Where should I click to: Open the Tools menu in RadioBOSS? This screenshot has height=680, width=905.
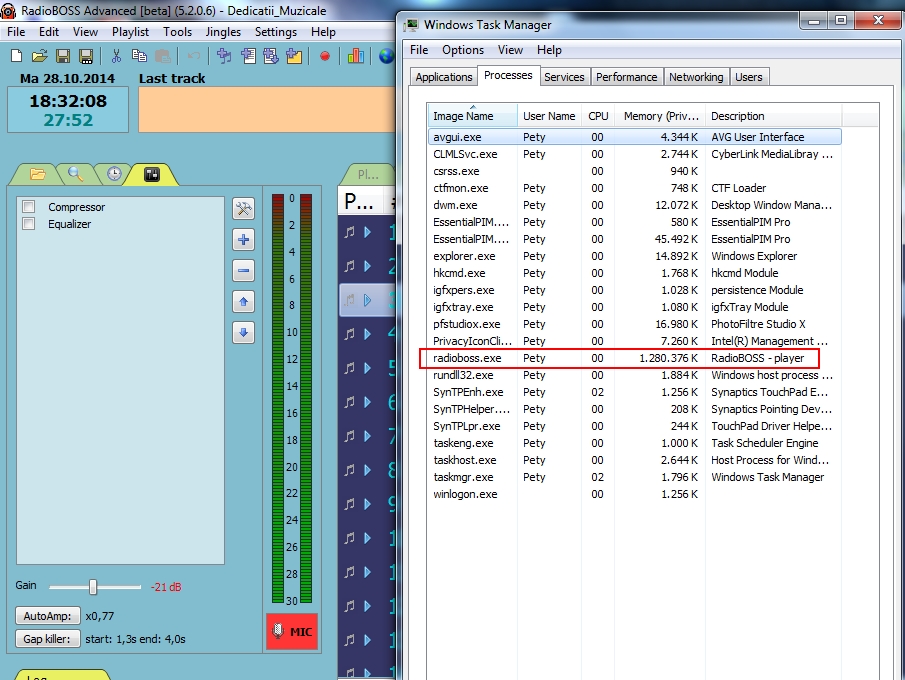click(x=177, y=32)
